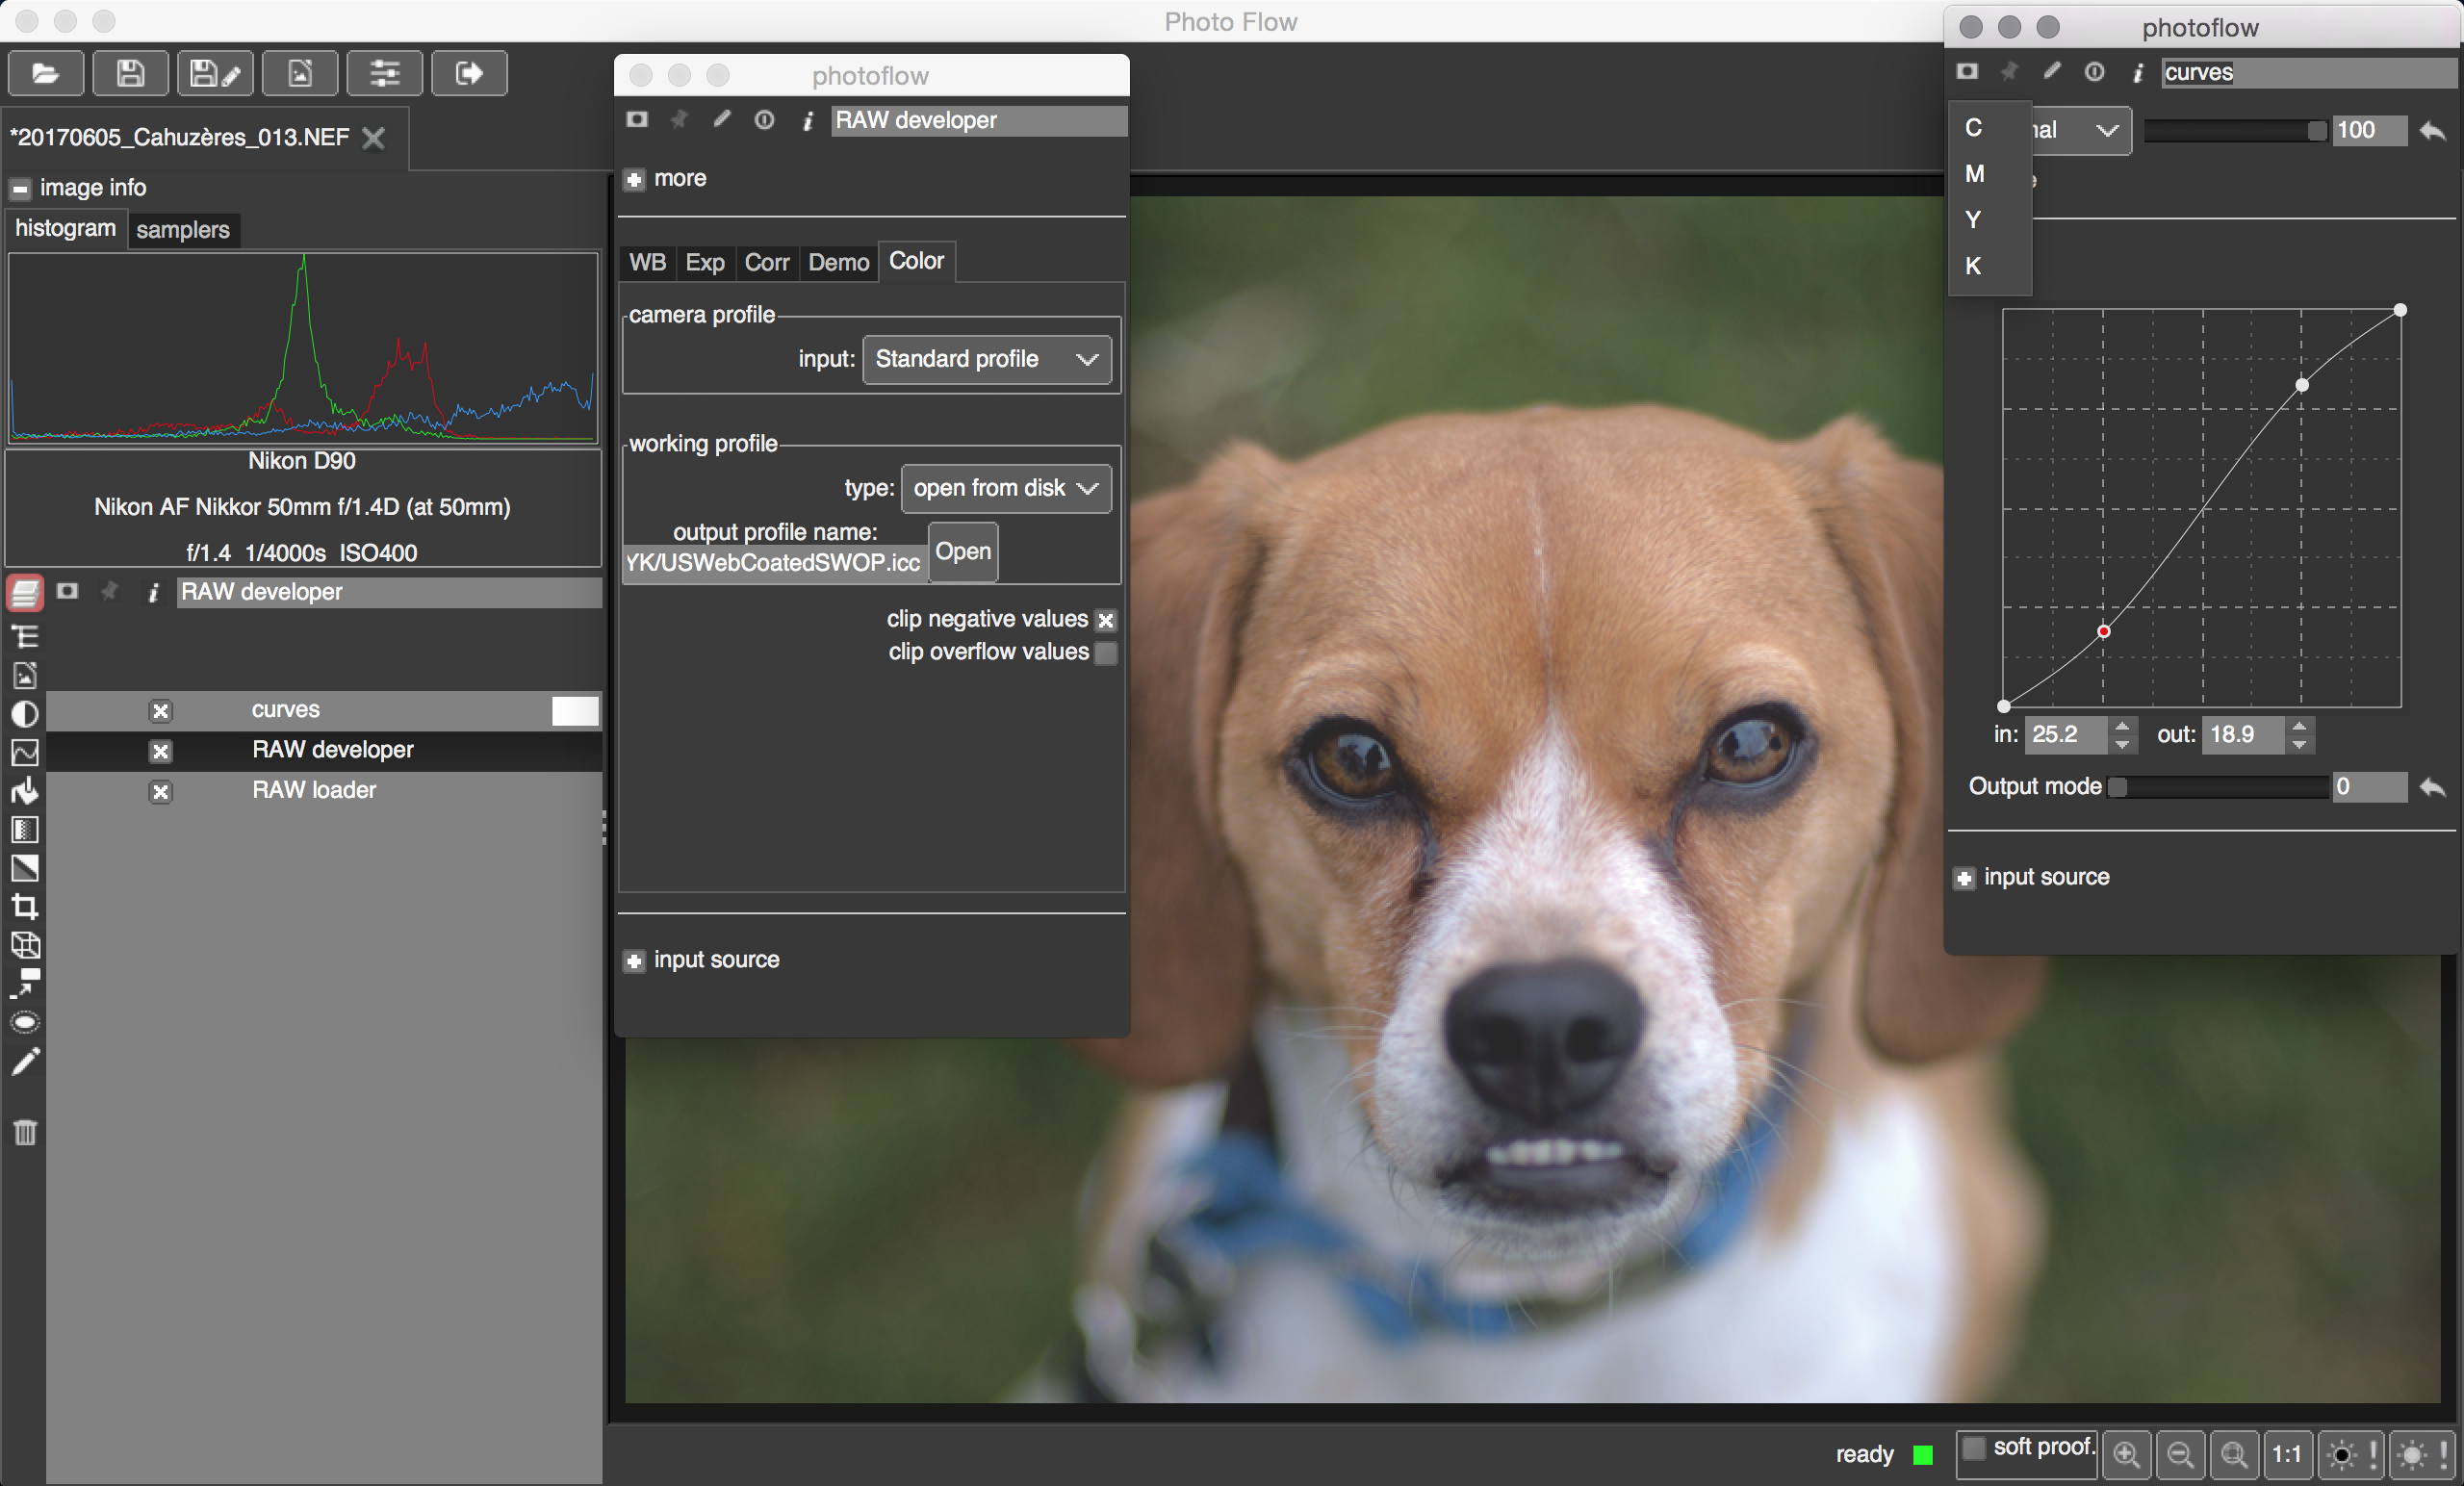Image resolution: width=2464 pixels, height=1486 pixels.
Task: Disable the curves layer checkbox
Action: click(160, 711)
